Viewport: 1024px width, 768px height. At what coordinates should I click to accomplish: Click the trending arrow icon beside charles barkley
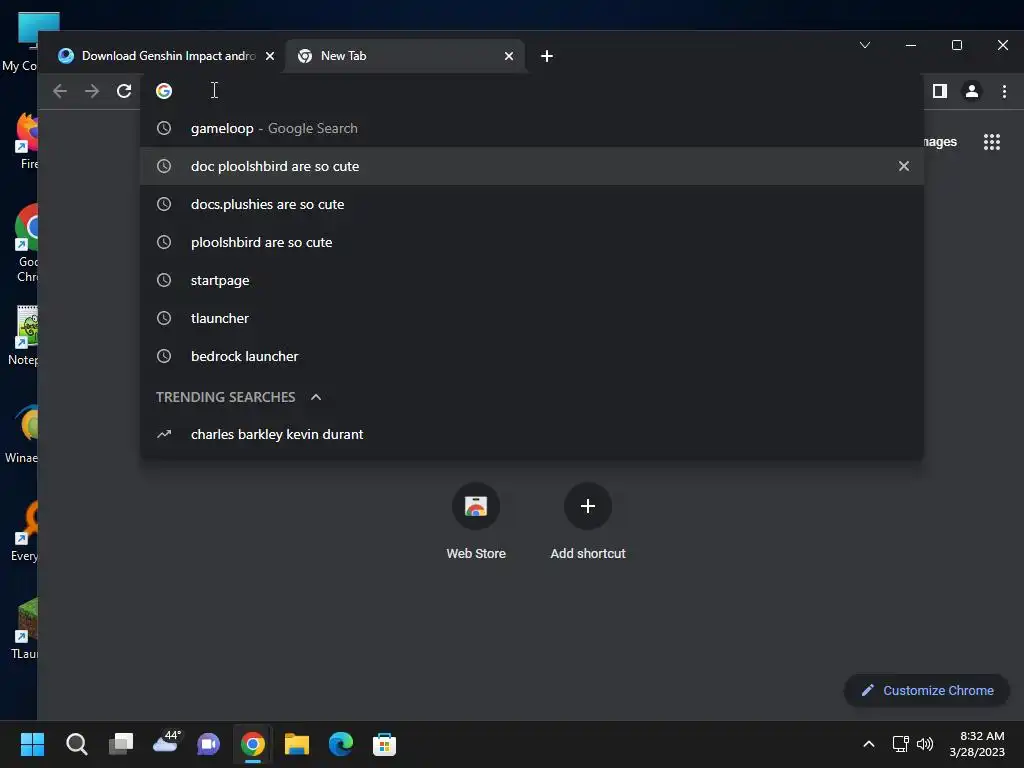coord(164,434)
